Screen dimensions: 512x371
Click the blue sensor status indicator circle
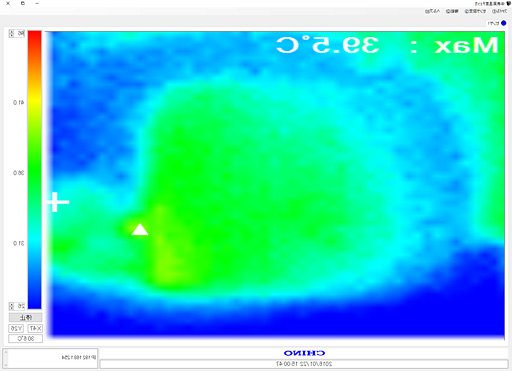tap(503, 23)
